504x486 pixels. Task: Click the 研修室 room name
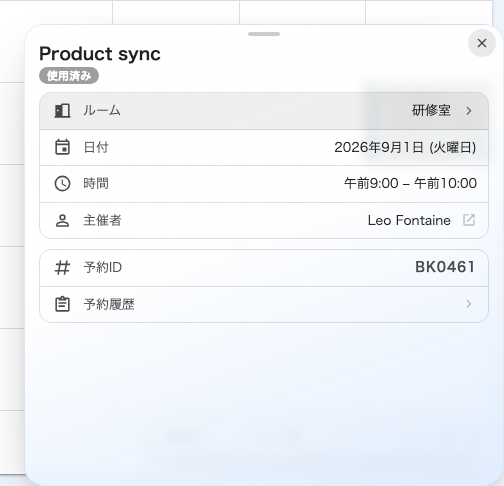tap(431, 110)
